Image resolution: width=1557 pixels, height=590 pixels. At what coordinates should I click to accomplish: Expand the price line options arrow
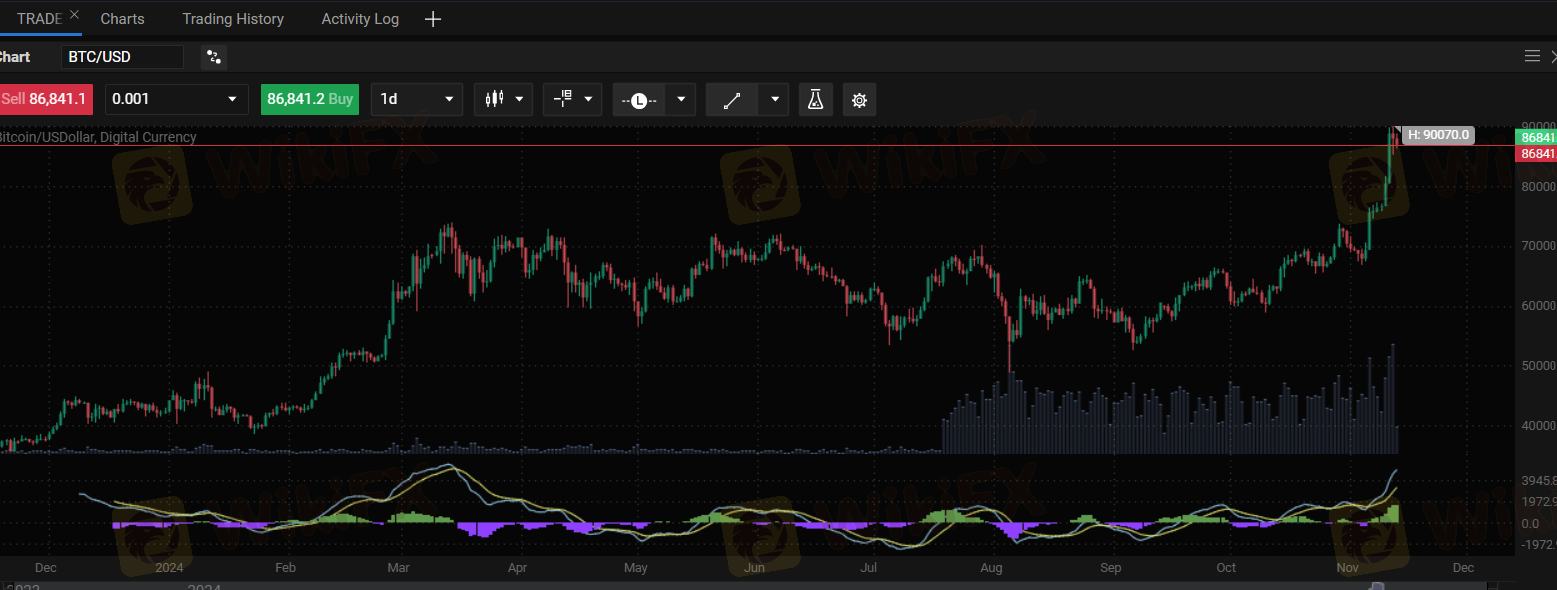(x=681, y=99)
